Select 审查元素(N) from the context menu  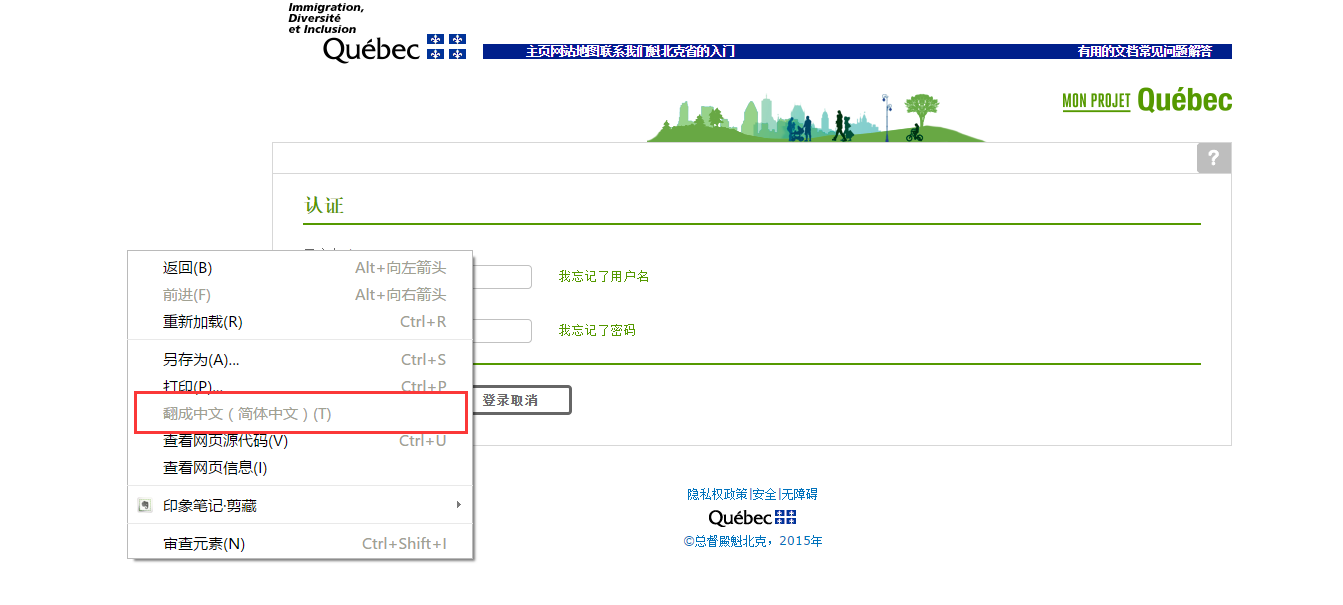(x=204, y=544)
